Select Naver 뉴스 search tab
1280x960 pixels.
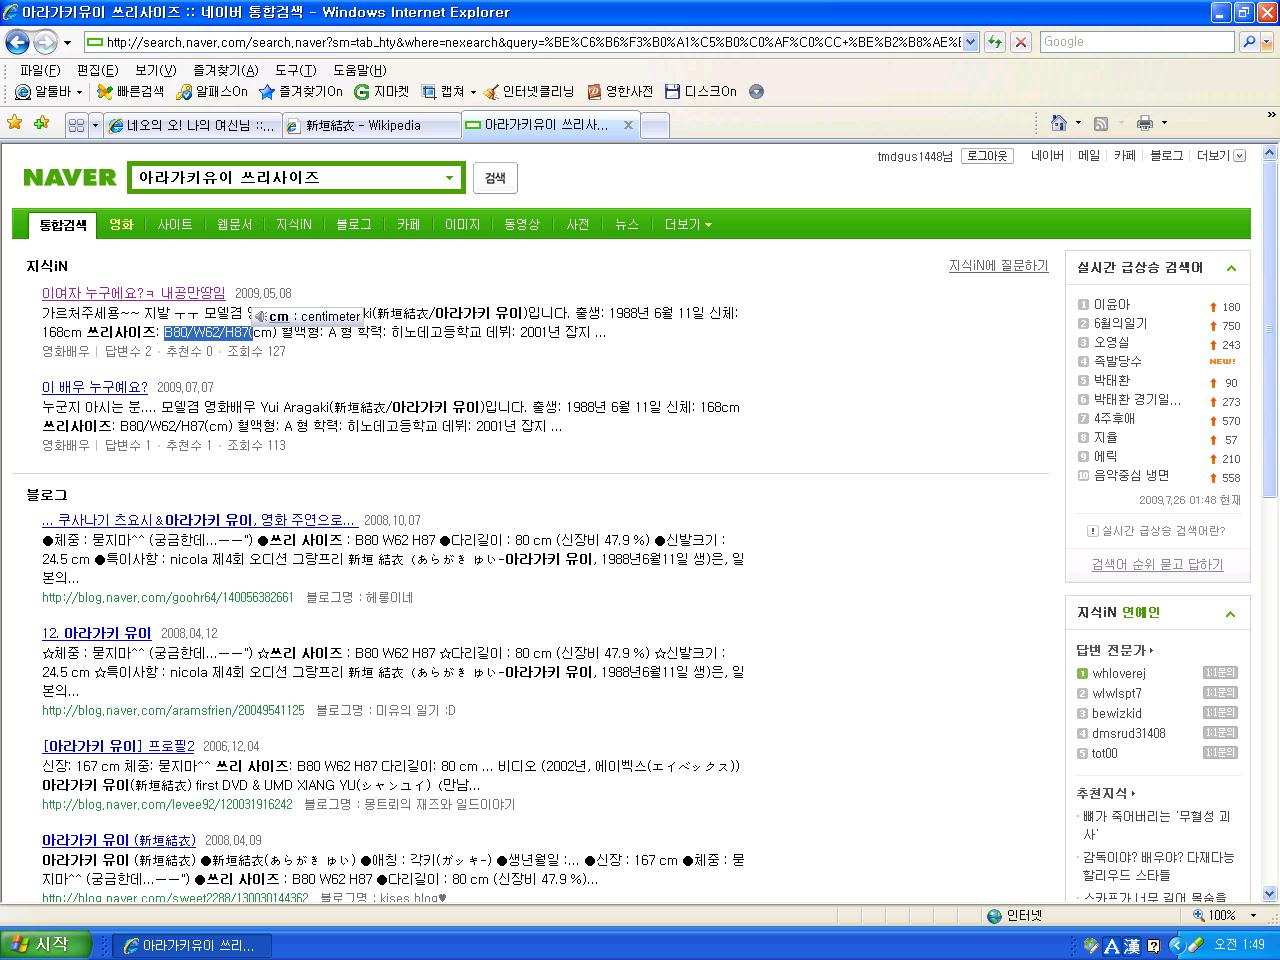627,224
